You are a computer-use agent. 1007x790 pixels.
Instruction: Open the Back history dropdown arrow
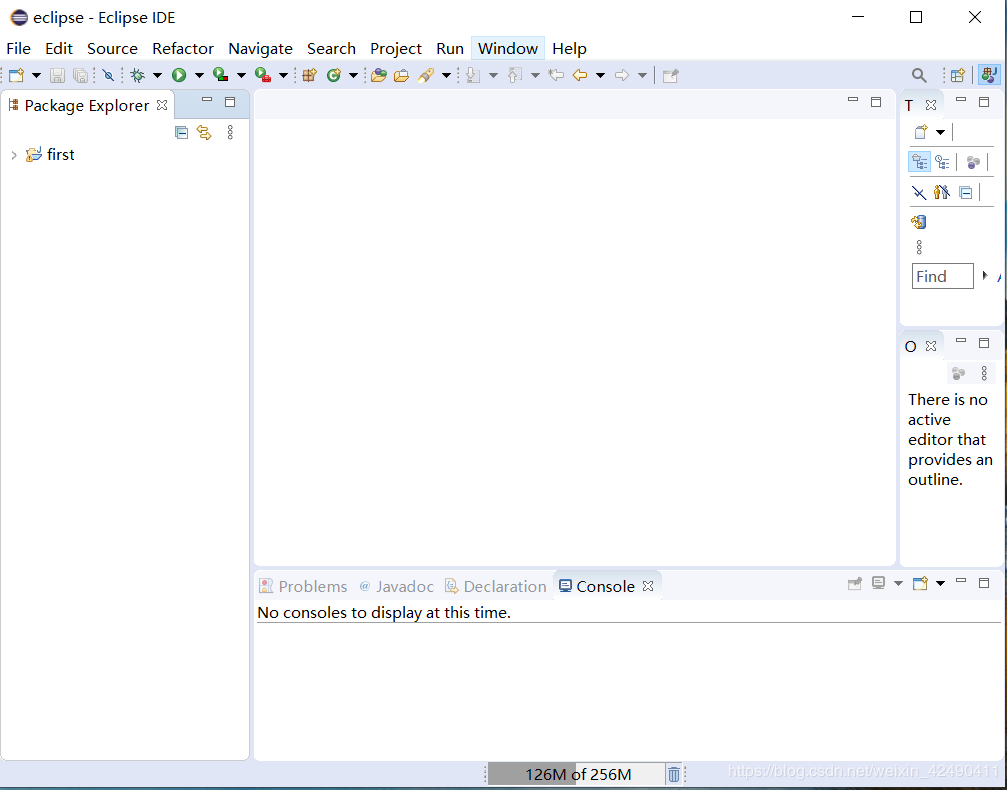click(600, 75)
